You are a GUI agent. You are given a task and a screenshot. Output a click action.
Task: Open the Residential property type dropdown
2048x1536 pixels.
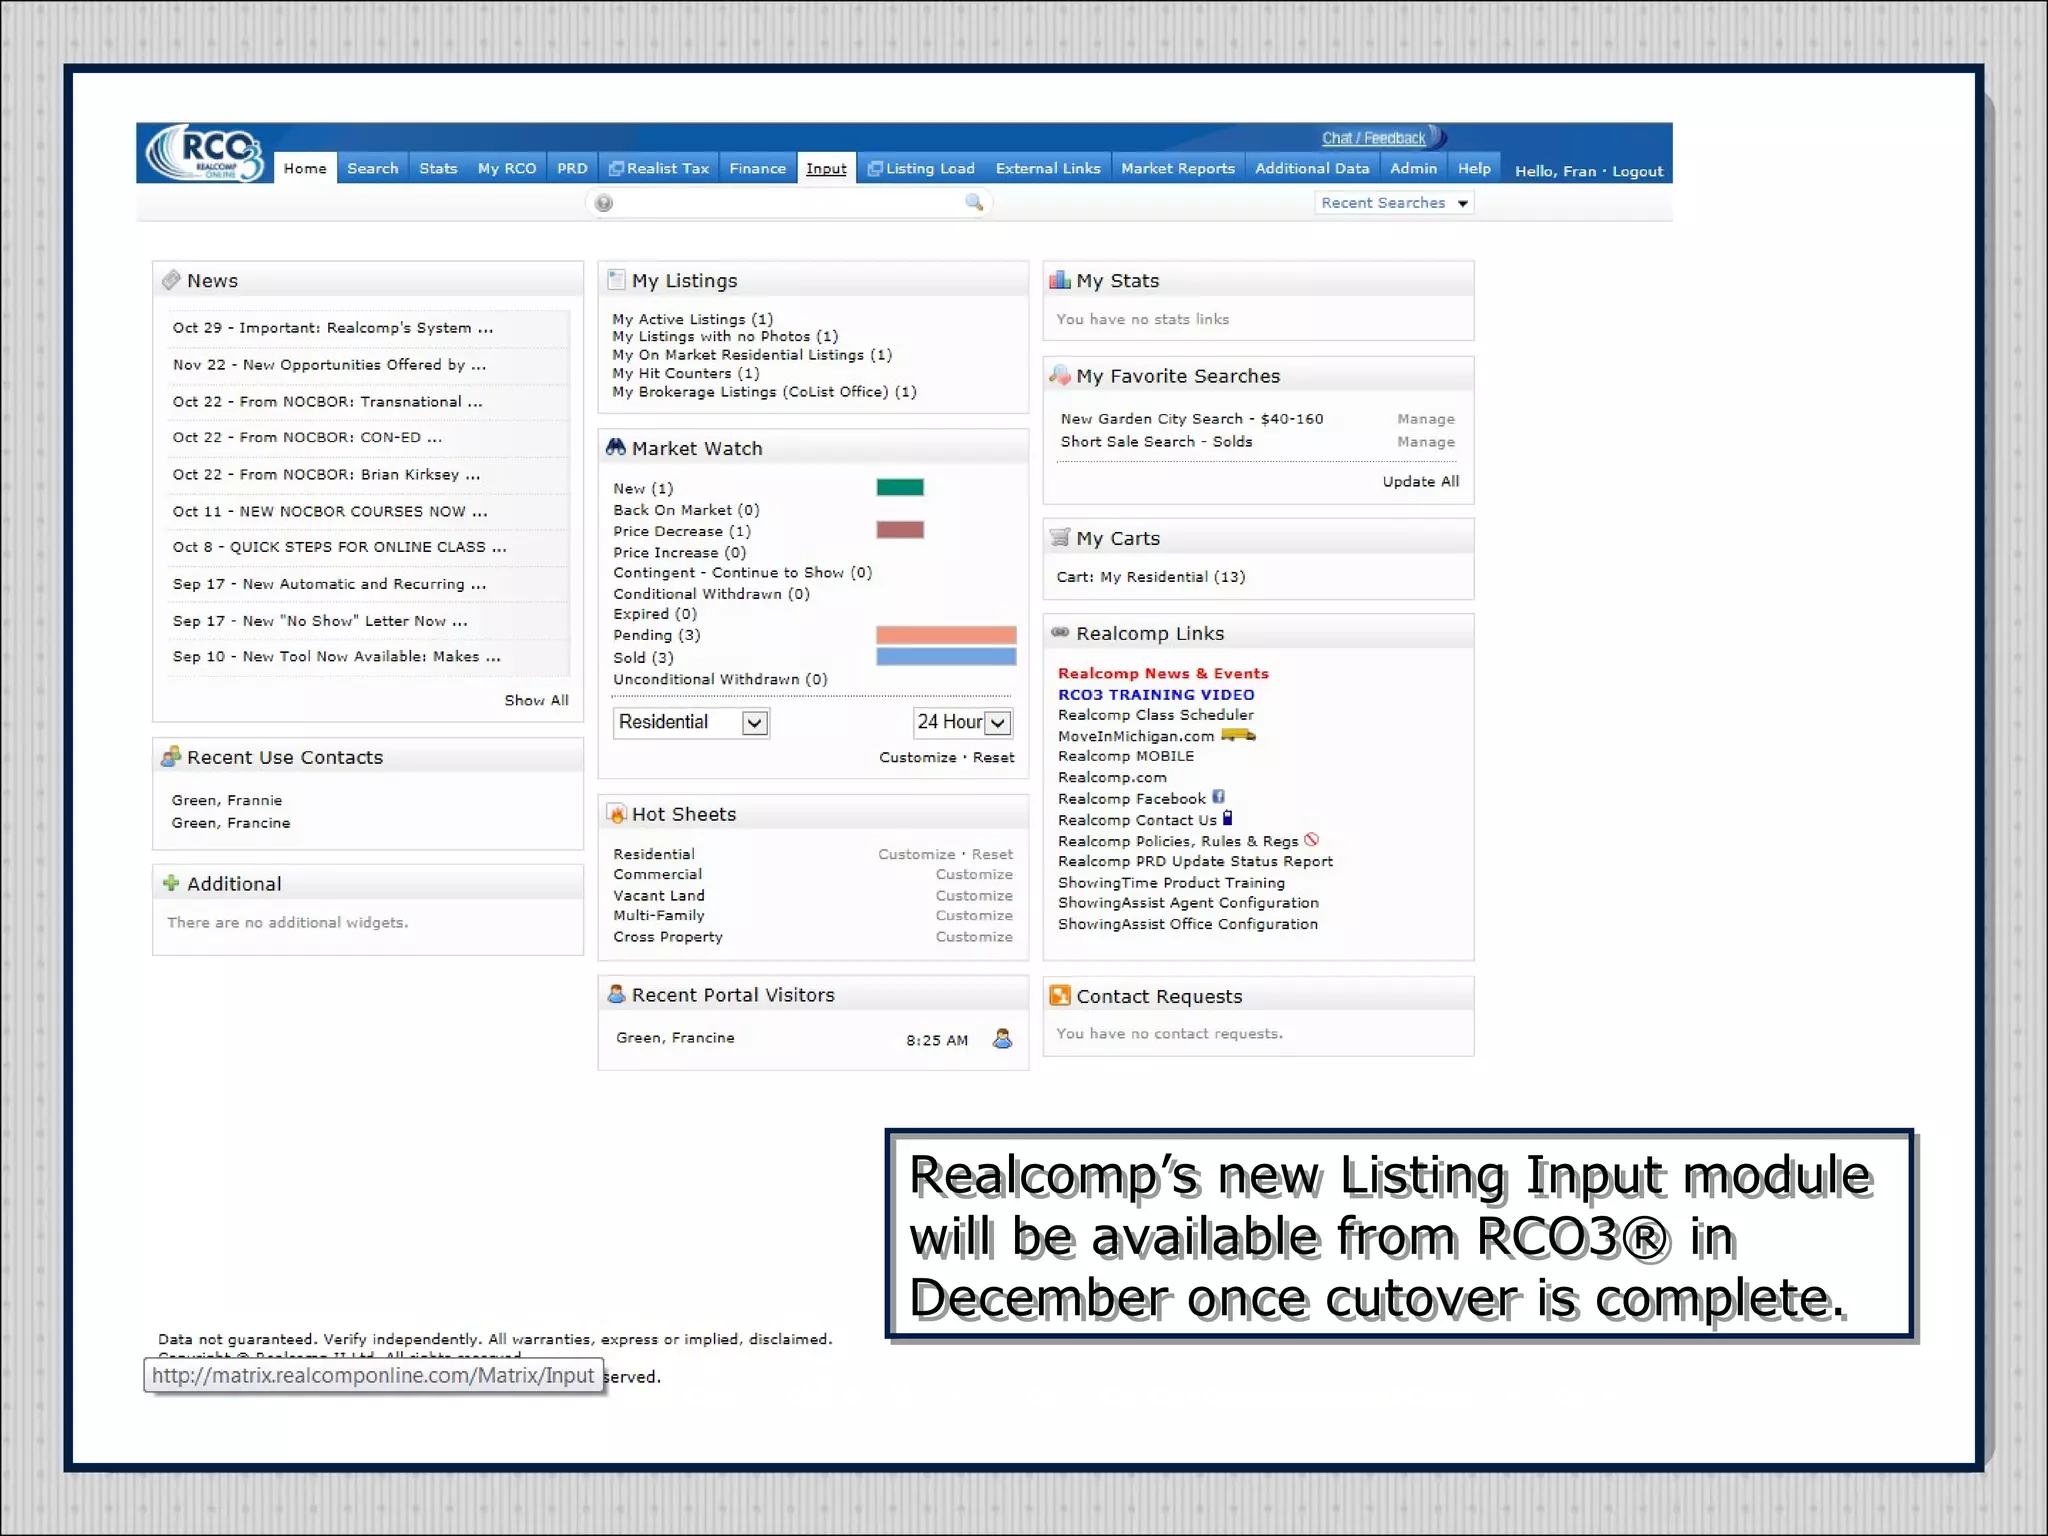(691, 722)
